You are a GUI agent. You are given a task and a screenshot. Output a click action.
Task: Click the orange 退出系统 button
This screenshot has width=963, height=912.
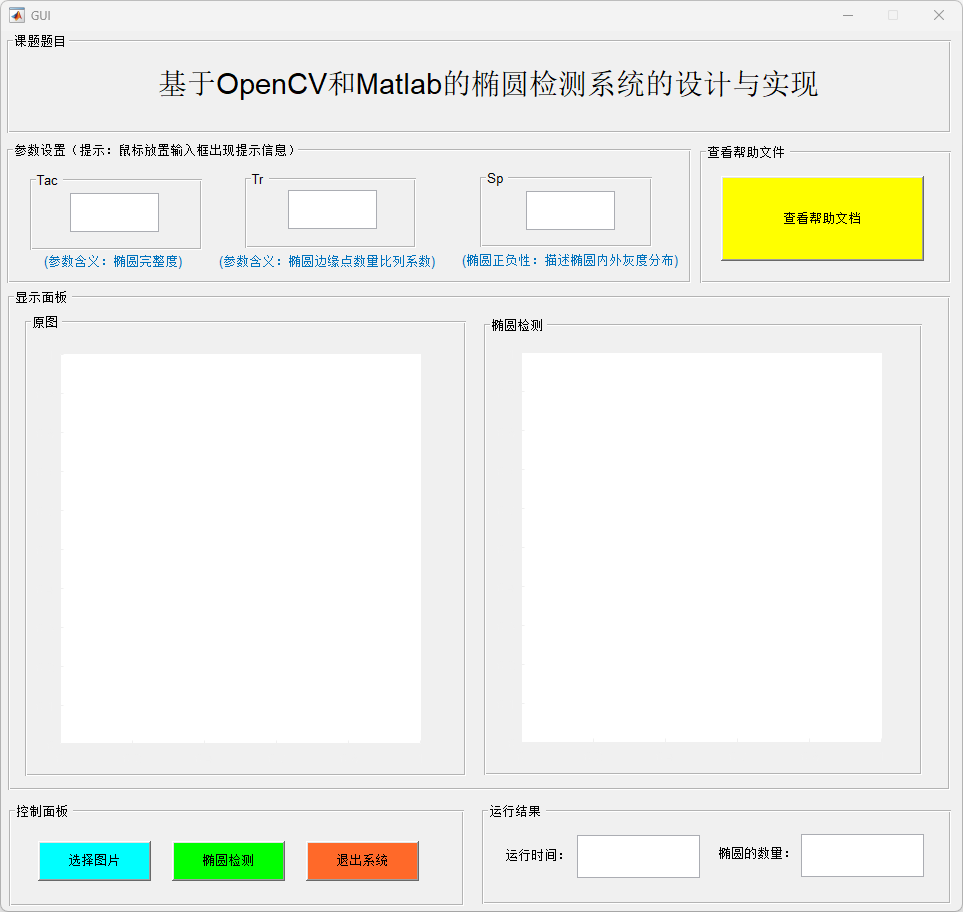[x=362, y=860]
